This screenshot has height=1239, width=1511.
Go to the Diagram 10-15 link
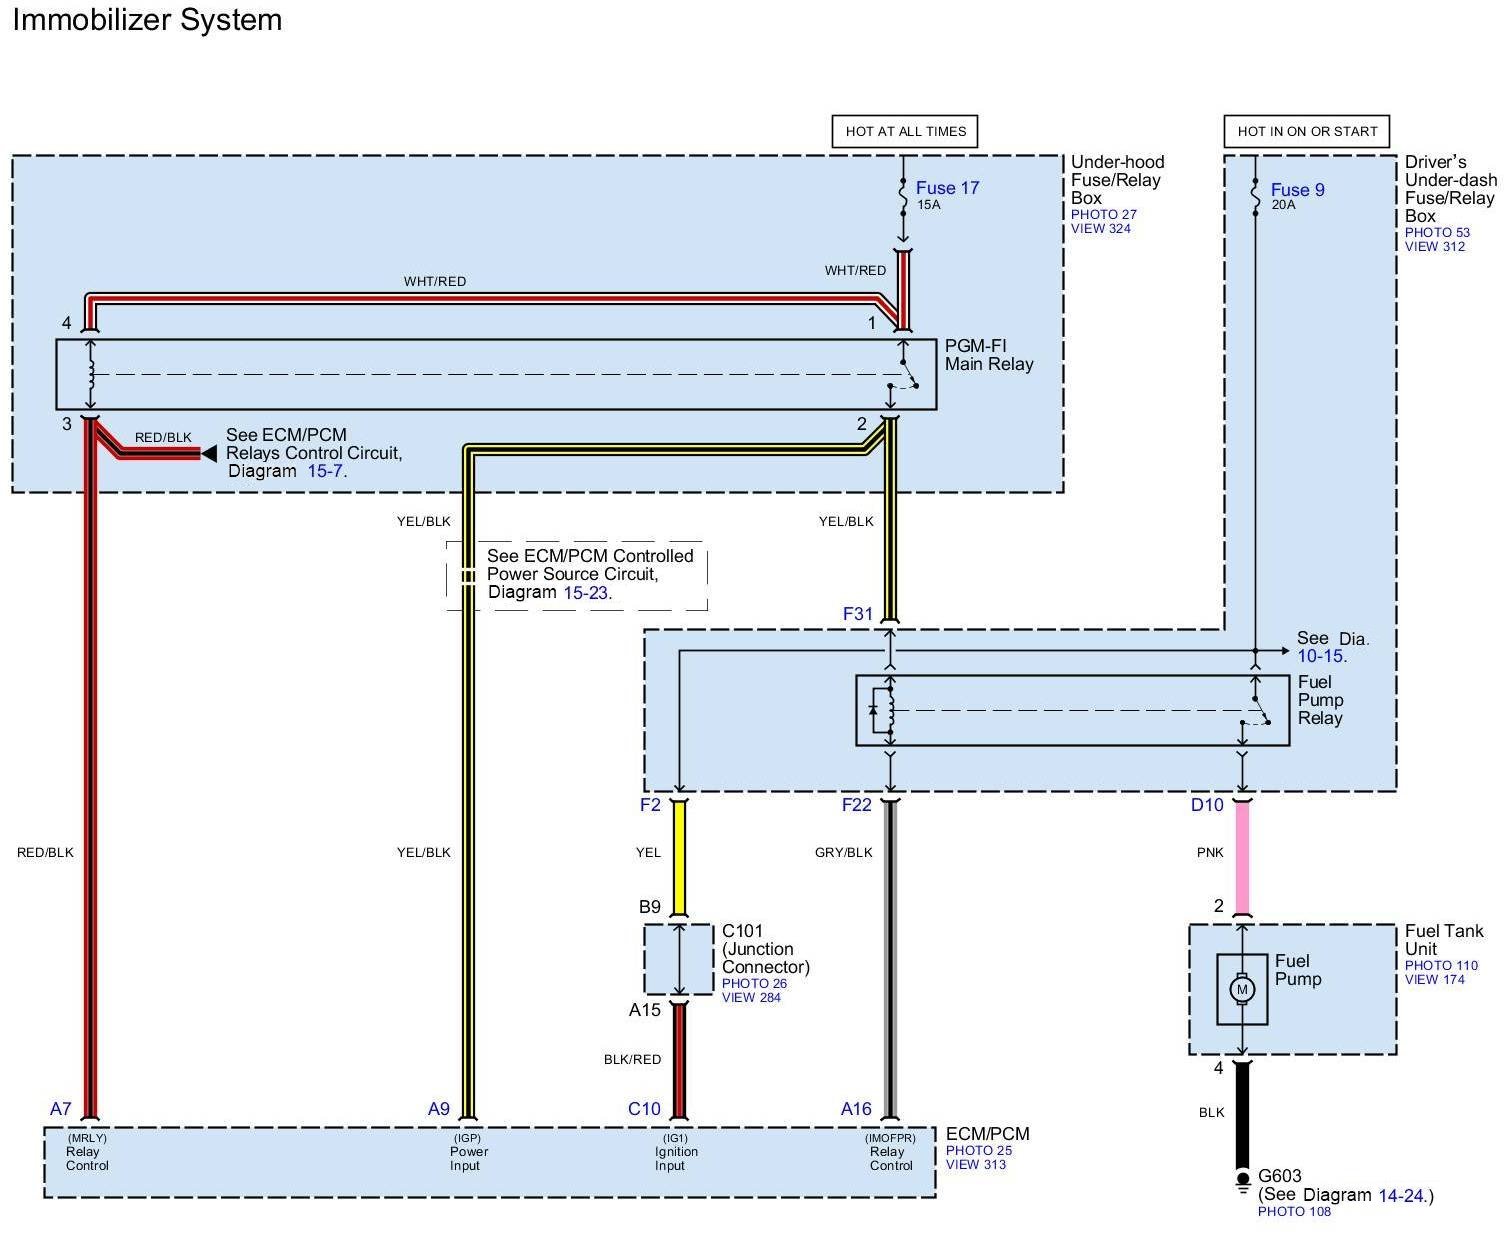tap(1320, 656)
